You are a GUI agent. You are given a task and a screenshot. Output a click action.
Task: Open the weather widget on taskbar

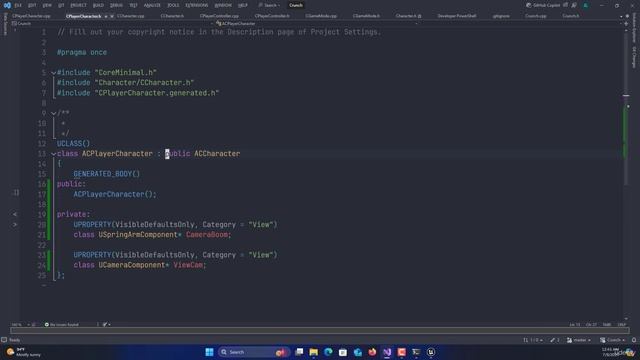24,352
